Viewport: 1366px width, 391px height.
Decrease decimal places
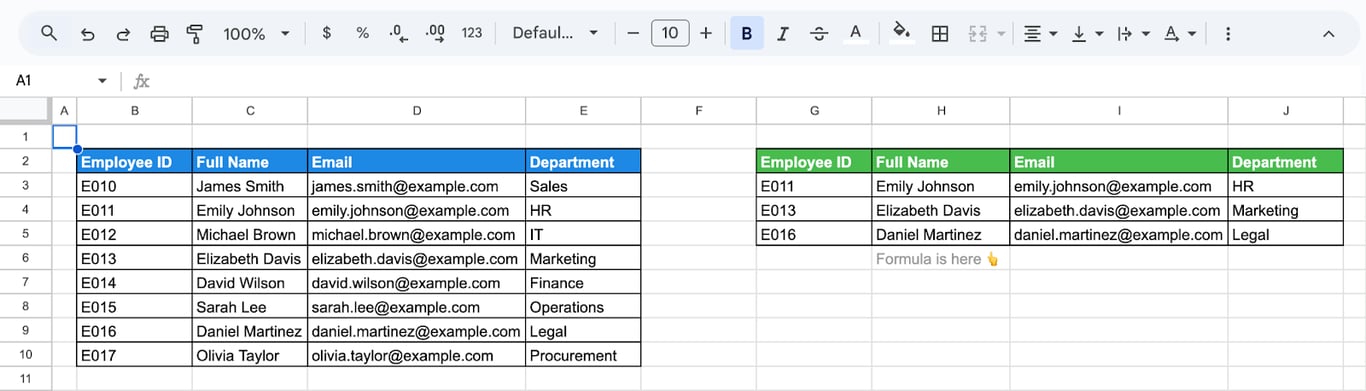[398, 33]
